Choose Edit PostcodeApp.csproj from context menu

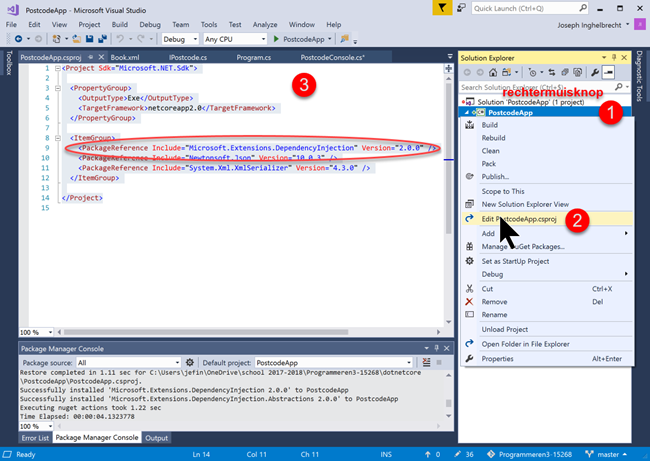pos(547,219)
